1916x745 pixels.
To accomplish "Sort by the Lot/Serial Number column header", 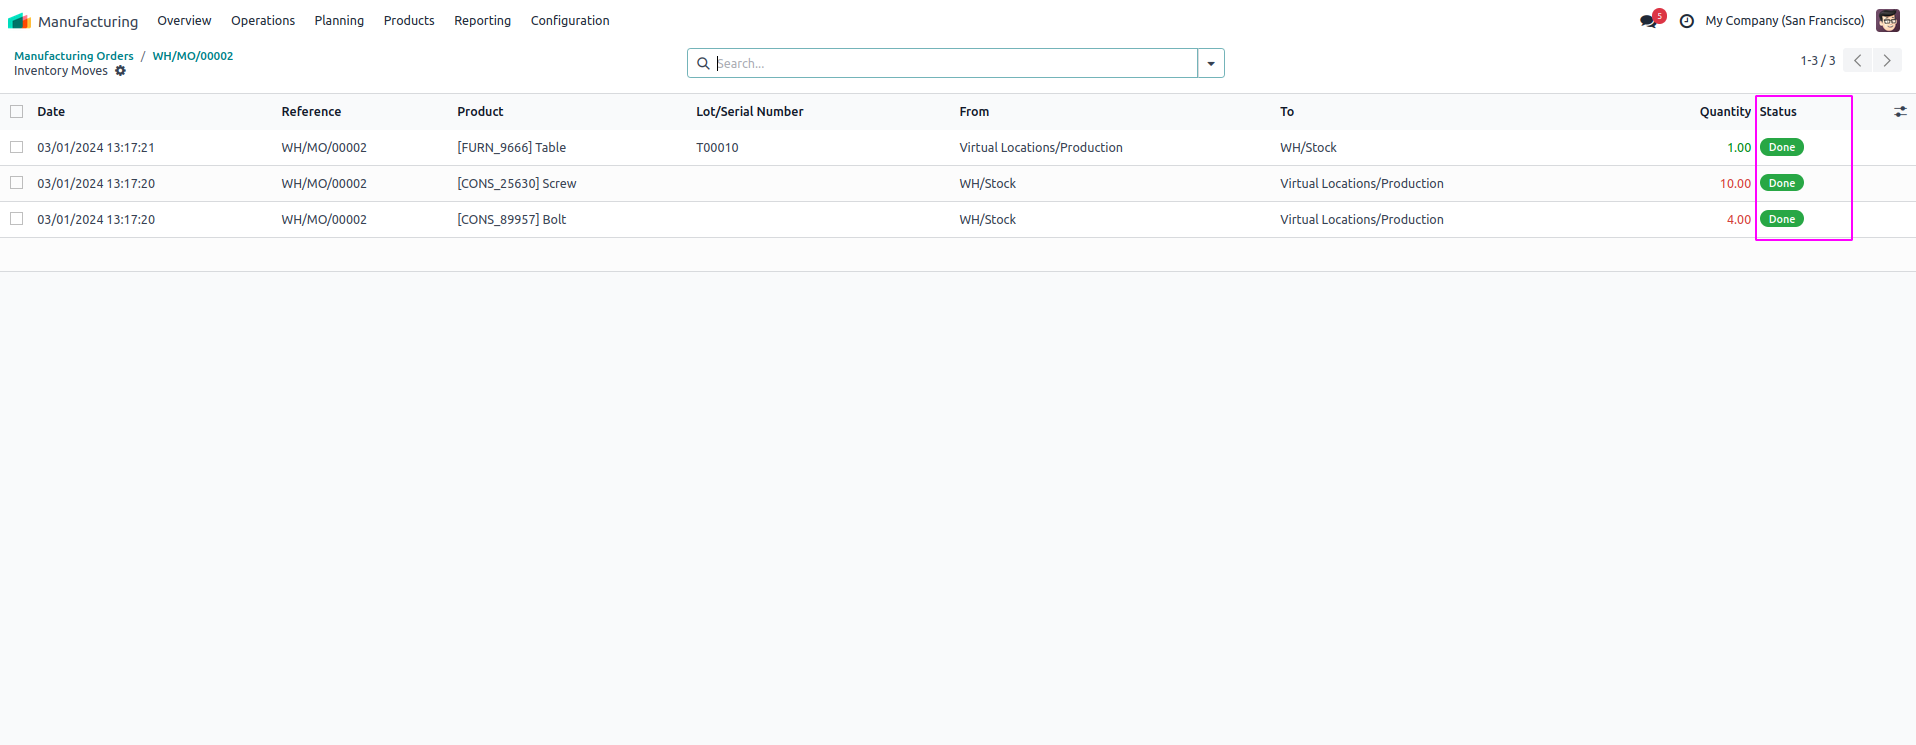I will (x=750, y=112).
